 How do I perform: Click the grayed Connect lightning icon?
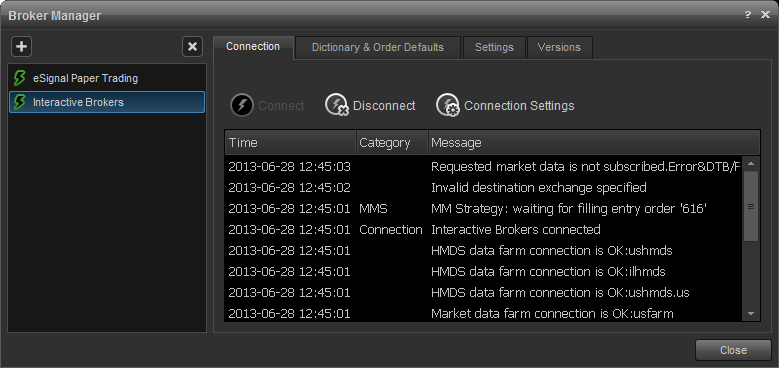click(x=242, y=106)
